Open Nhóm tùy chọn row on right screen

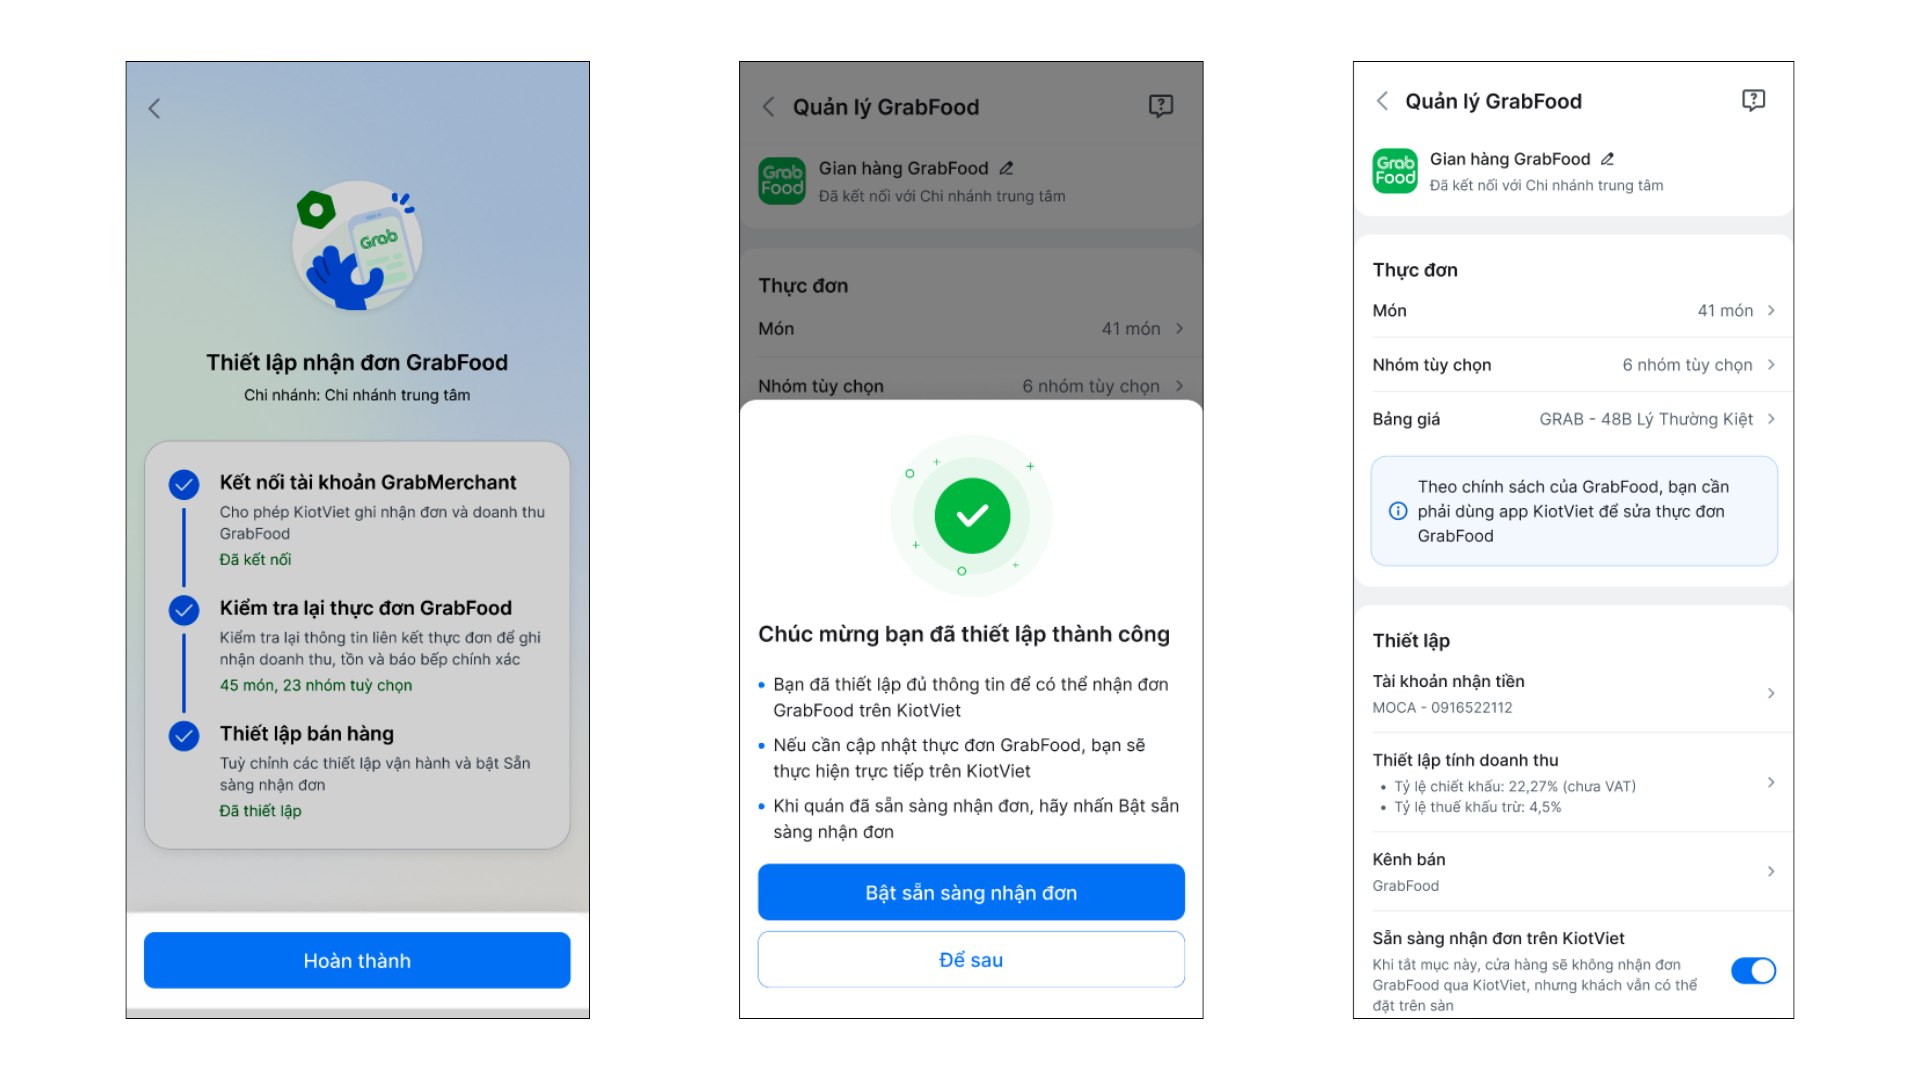pos(1574,365)
